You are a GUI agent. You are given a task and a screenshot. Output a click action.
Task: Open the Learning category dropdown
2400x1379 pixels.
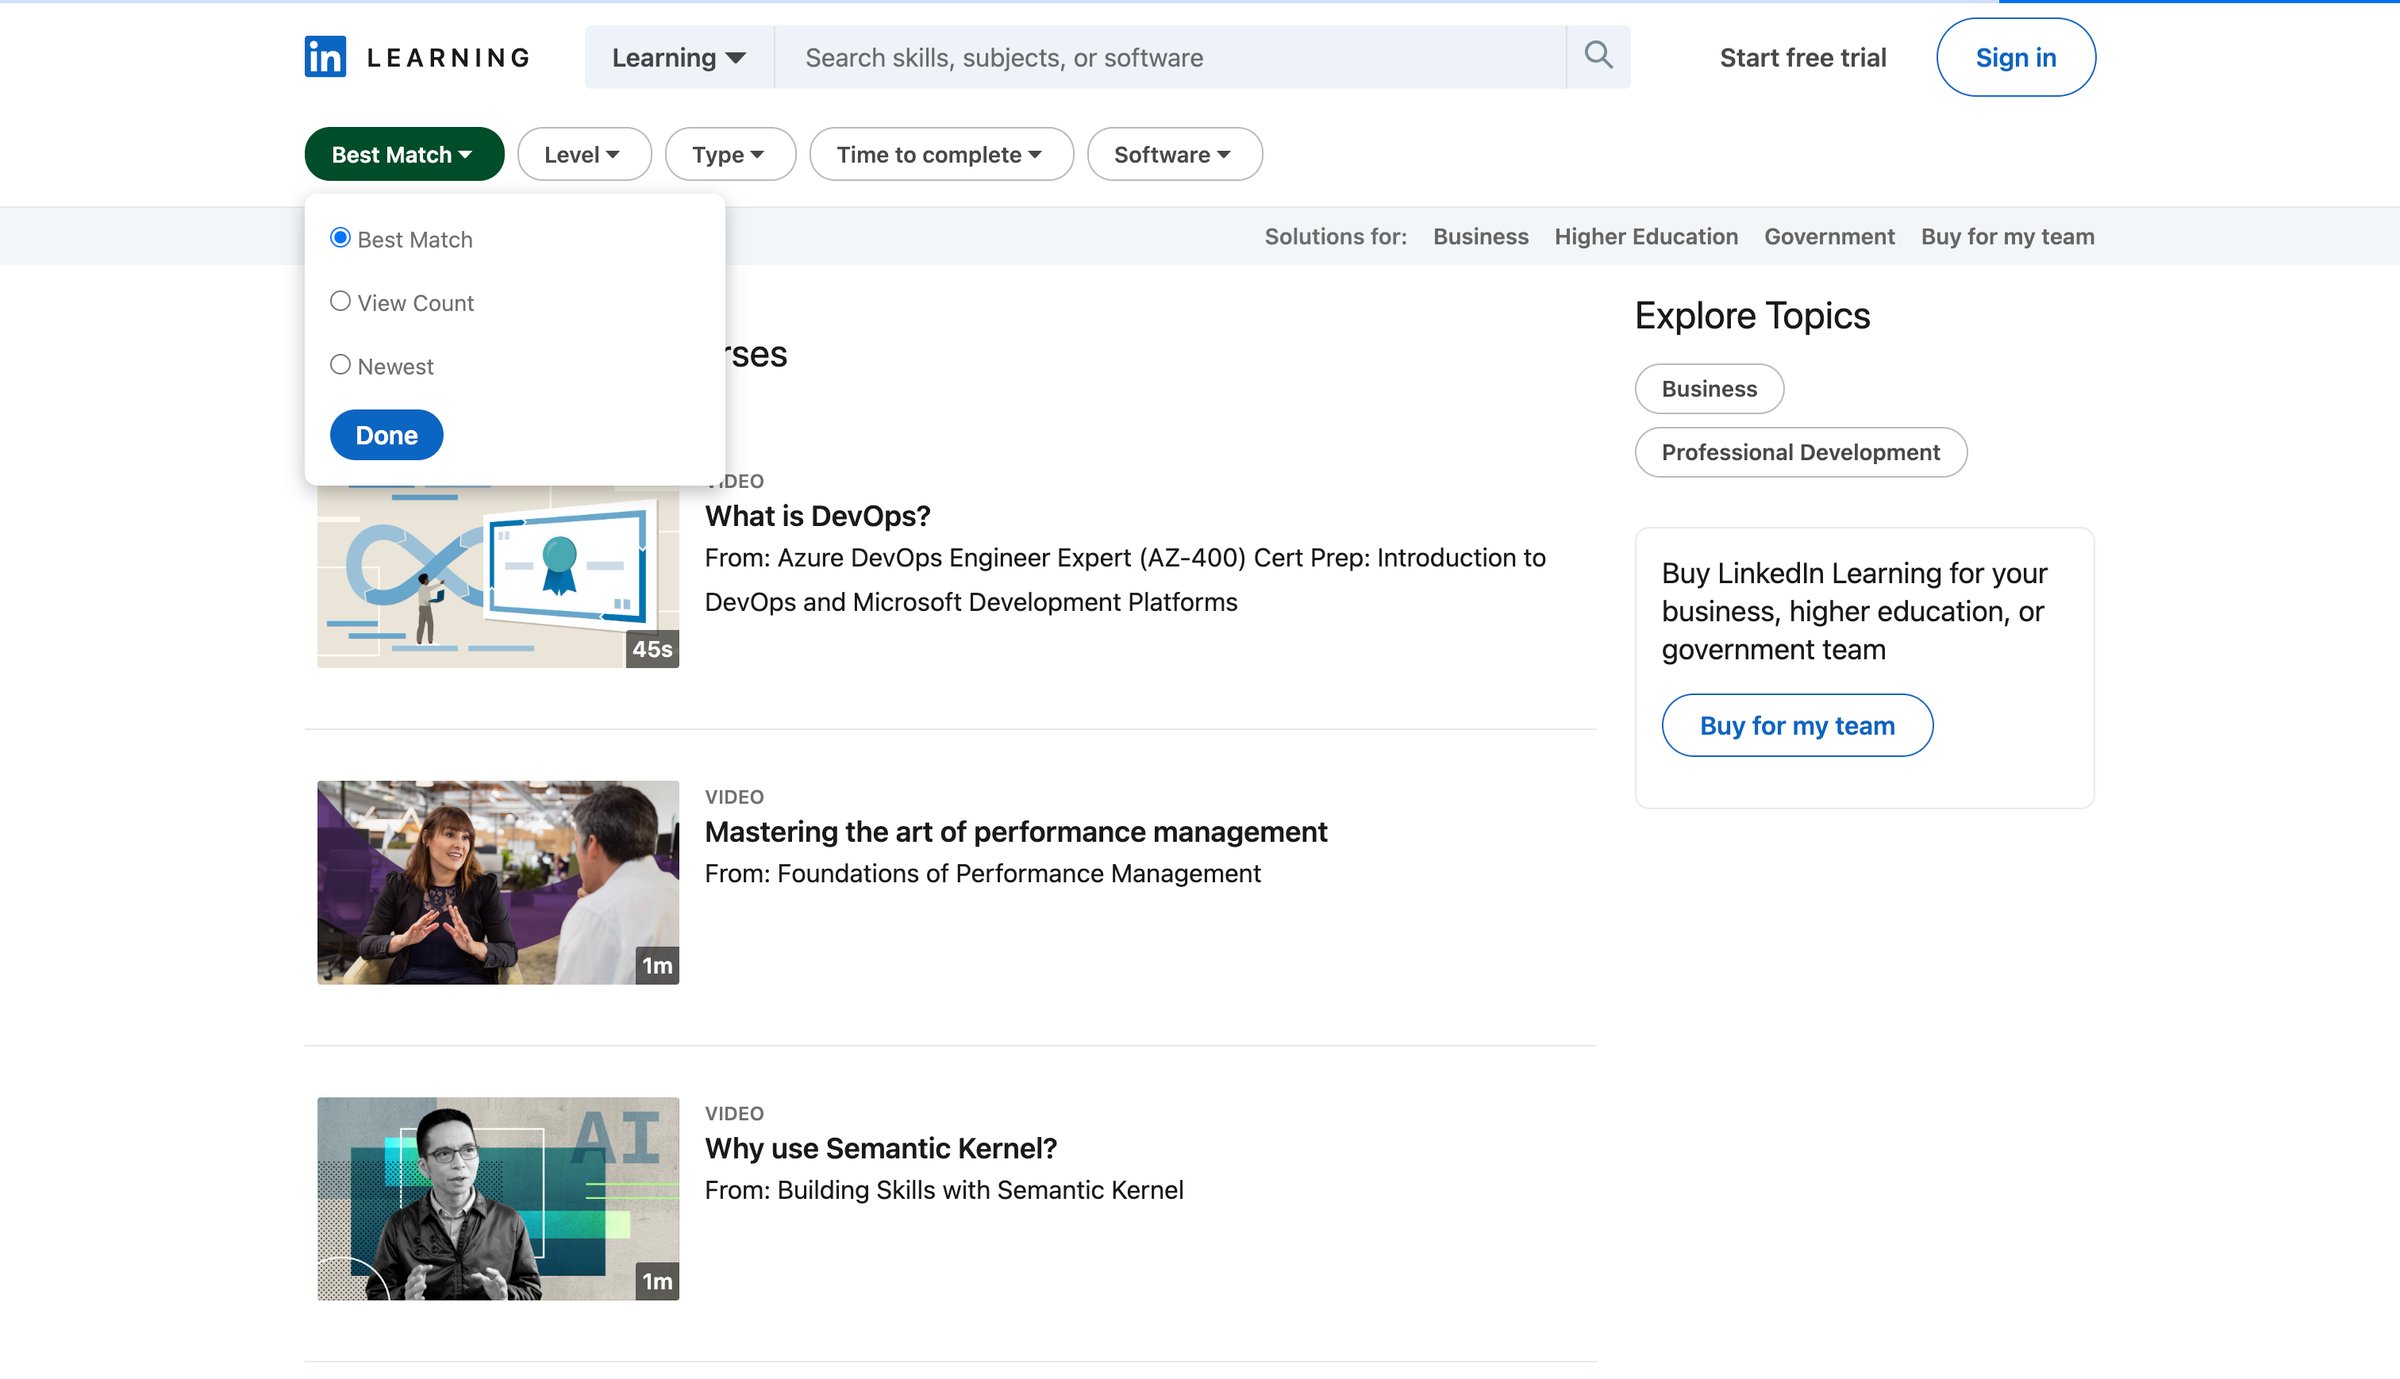(679, 57)
